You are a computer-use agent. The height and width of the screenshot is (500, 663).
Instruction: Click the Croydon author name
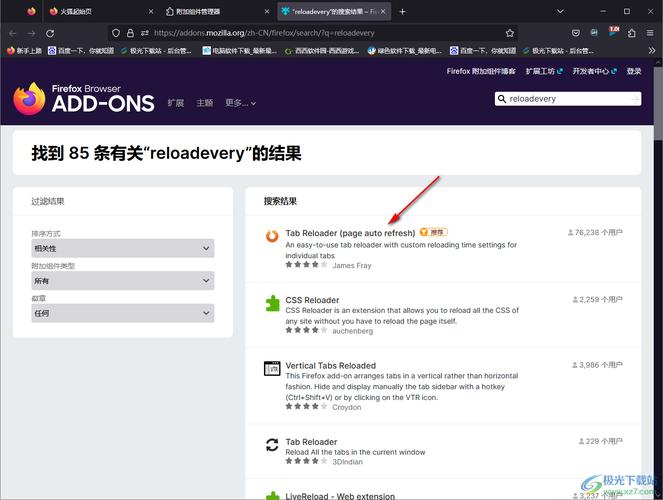347,407
